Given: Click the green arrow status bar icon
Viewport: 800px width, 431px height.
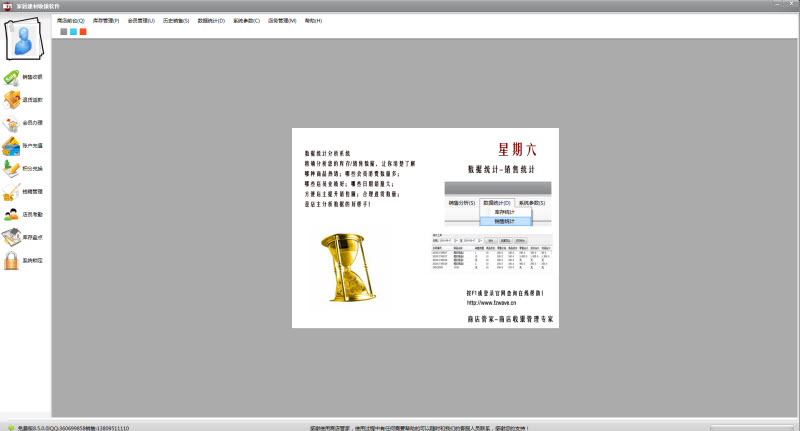Looking at the screenshot, I should tap(10, 428).
